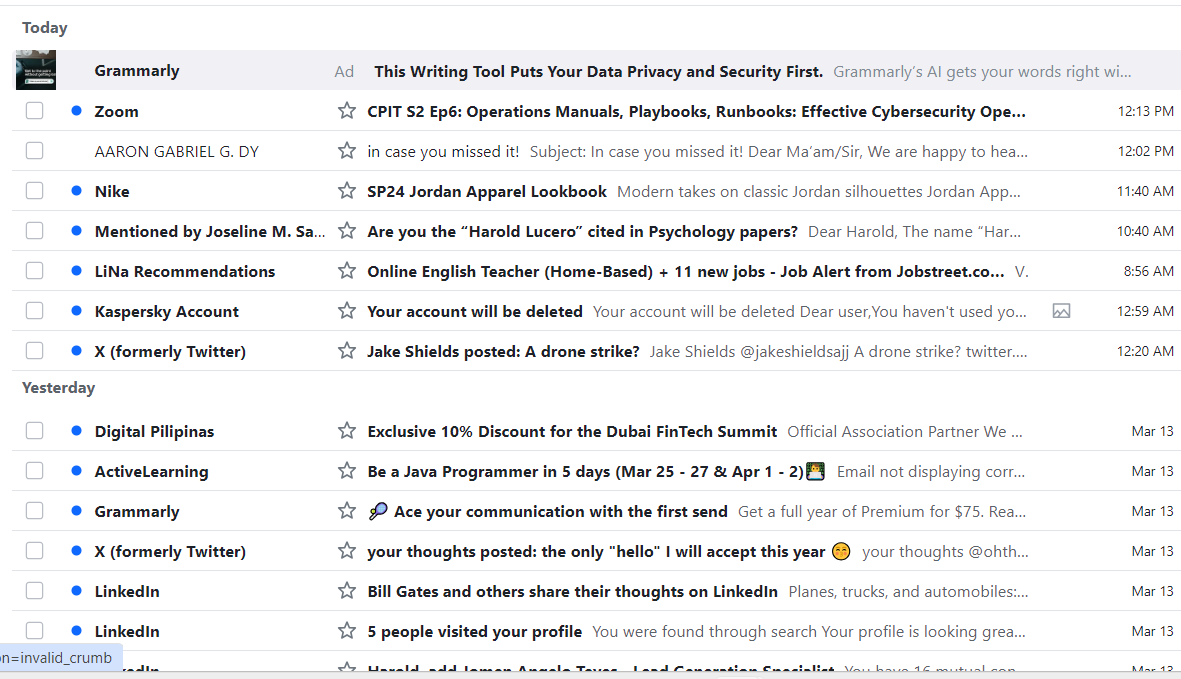The height and width of the screenshot is (679, 1181).
Task: Star the ActiveLearning Java Programmer email
Action: tap(347, 471)
